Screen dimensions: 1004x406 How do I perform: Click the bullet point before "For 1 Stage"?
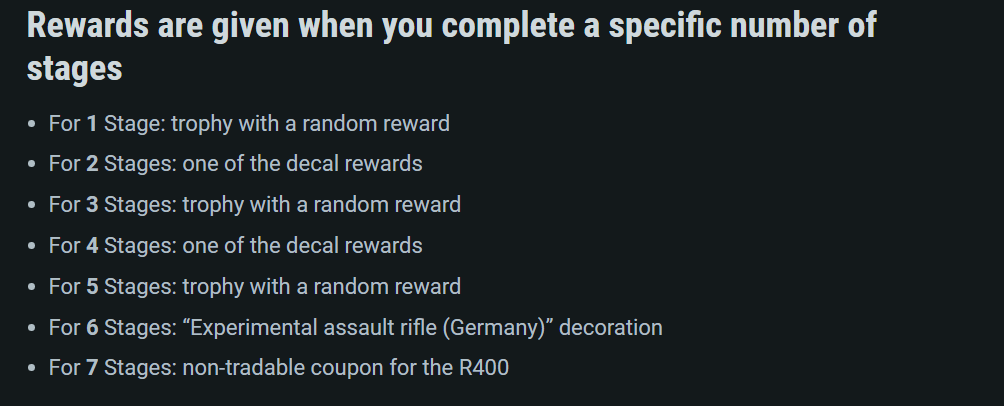click(33, 125)
